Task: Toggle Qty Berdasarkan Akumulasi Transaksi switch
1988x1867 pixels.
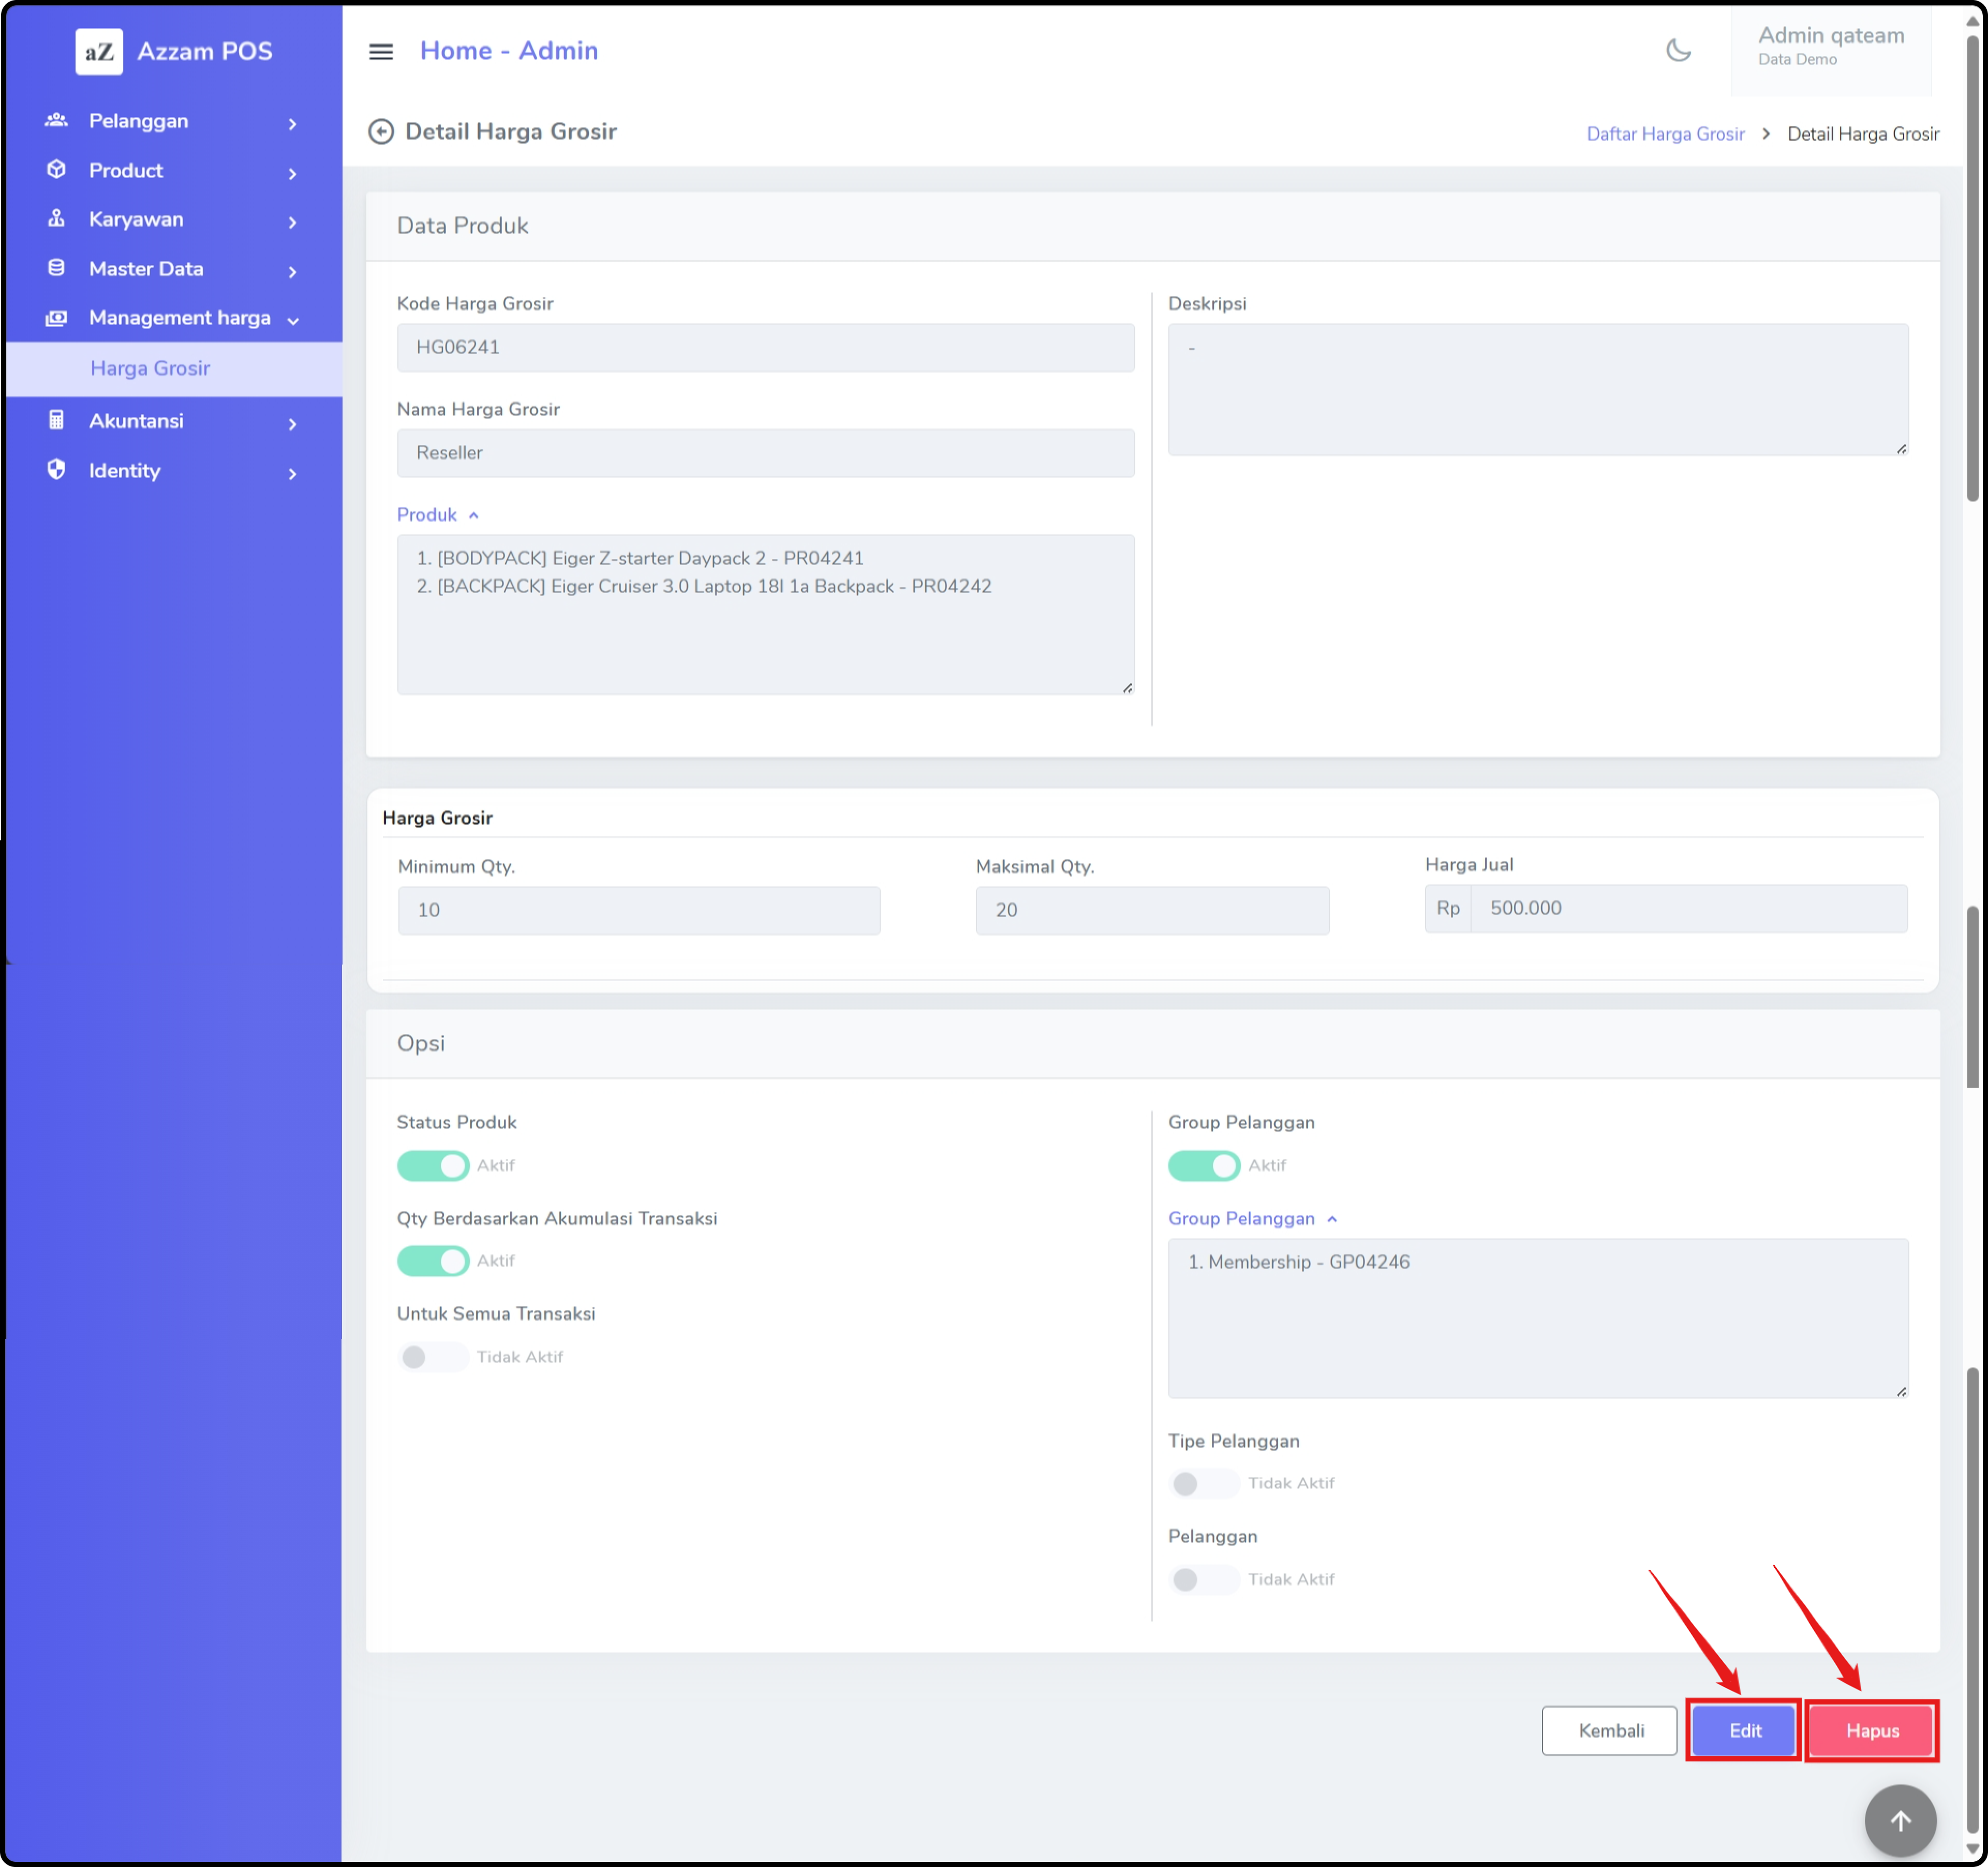Action: point(432,1260)
